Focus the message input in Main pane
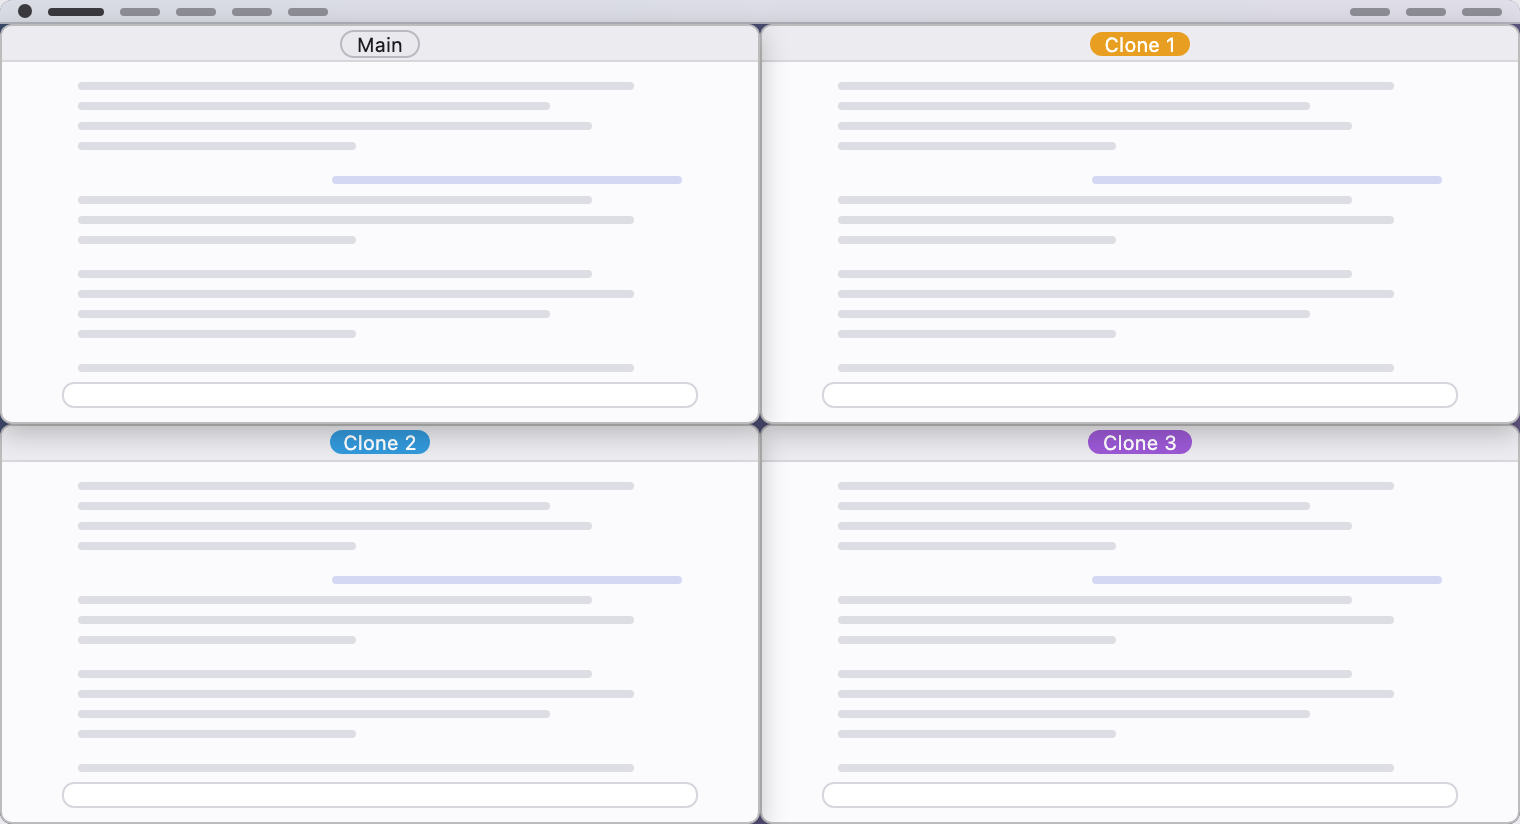The image size is (1520, 824). [x=380, y=395]
